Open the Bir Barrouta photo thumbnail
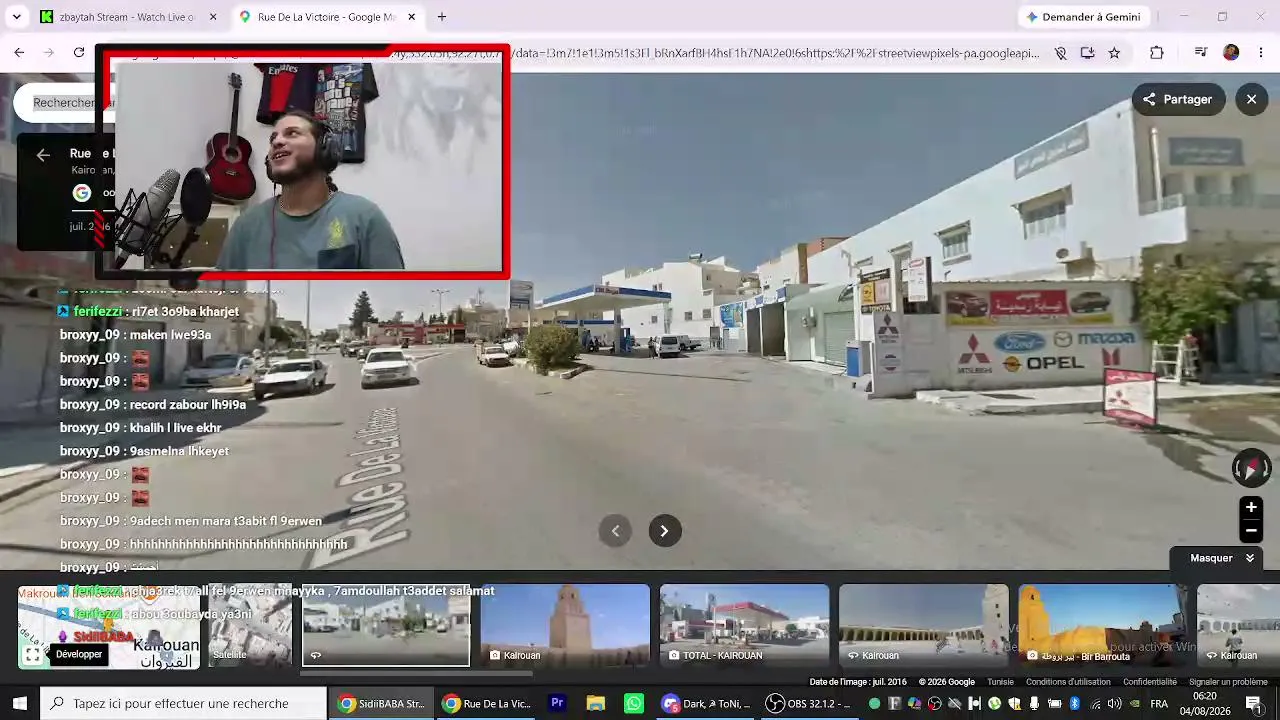Image resolution: width=1280 pixels, height=720 pixels. (x=1102, y=626)
